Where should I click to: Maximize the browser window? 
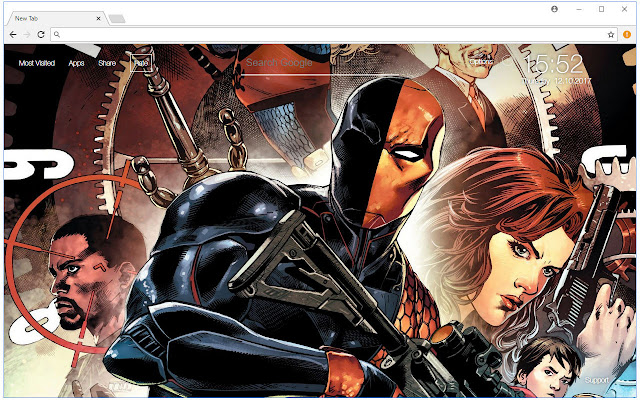click(x=602, y=9)
